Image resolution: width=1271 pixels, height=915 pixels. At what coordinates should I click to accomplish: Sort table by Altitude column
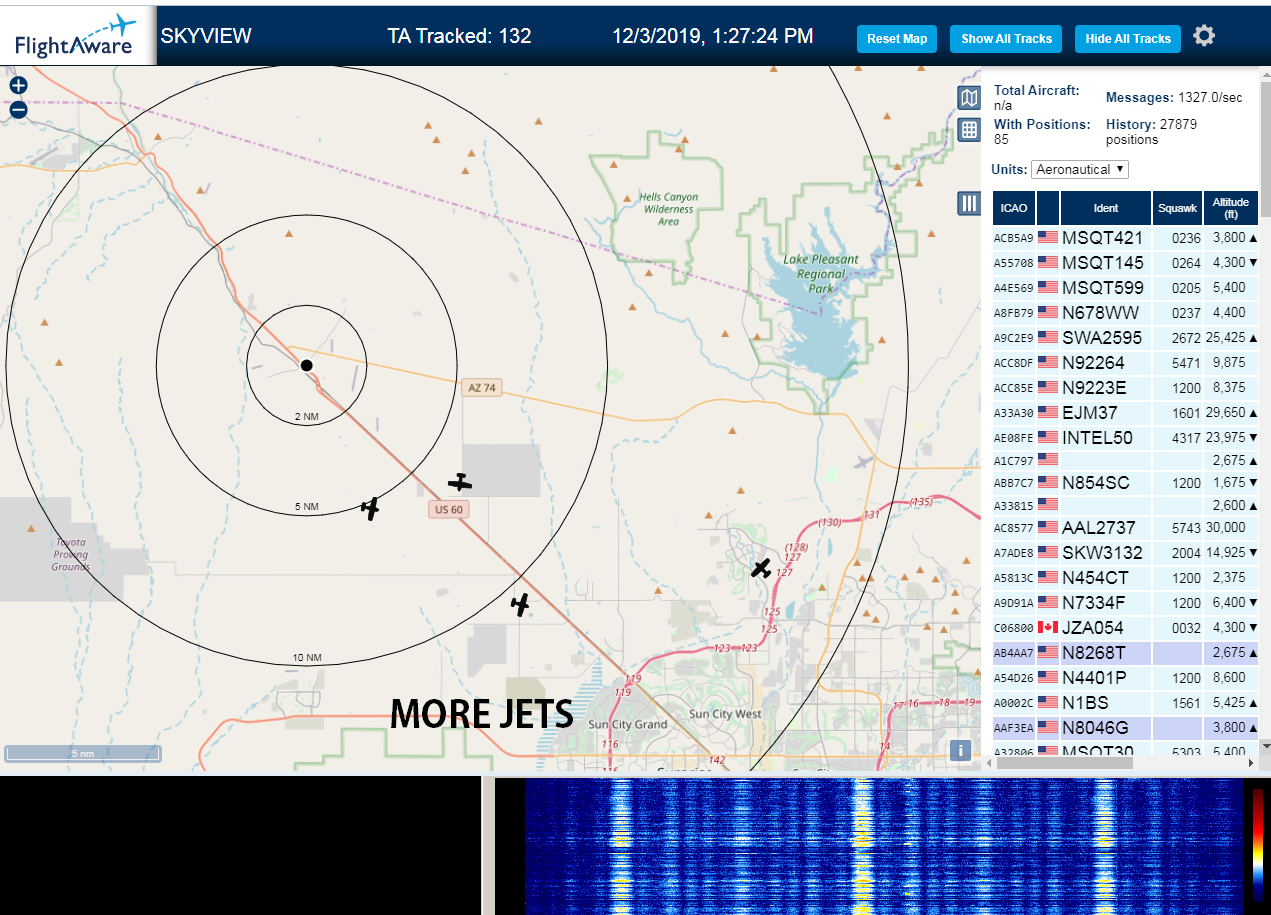pyautogui.click(x=1231, y=208)
